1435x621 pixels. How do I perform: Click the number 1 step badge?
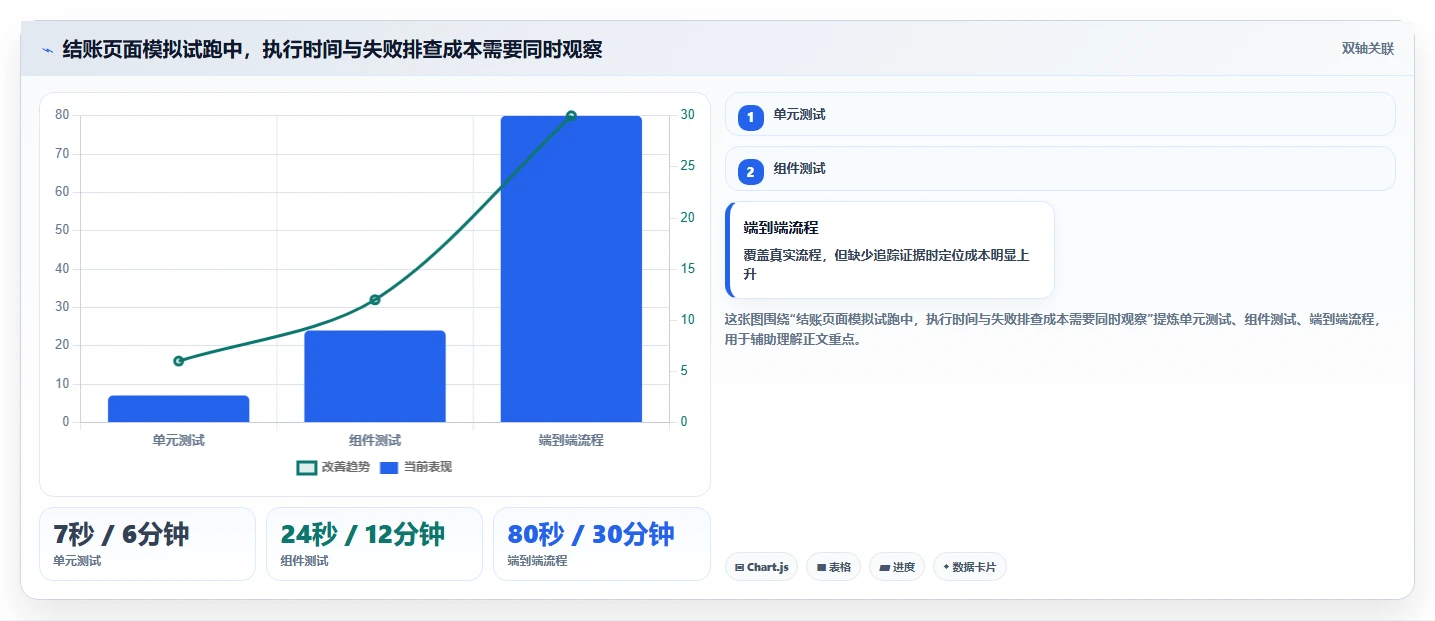[751, 117]
